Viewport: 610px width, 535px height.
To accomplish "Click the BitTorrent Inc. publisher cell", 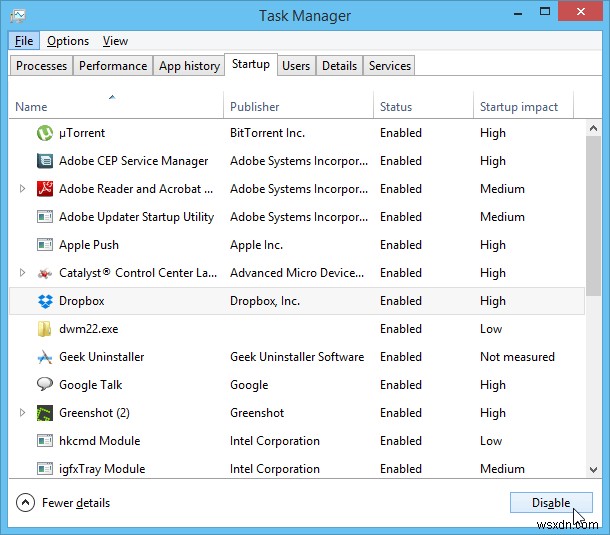I will 267,133.
